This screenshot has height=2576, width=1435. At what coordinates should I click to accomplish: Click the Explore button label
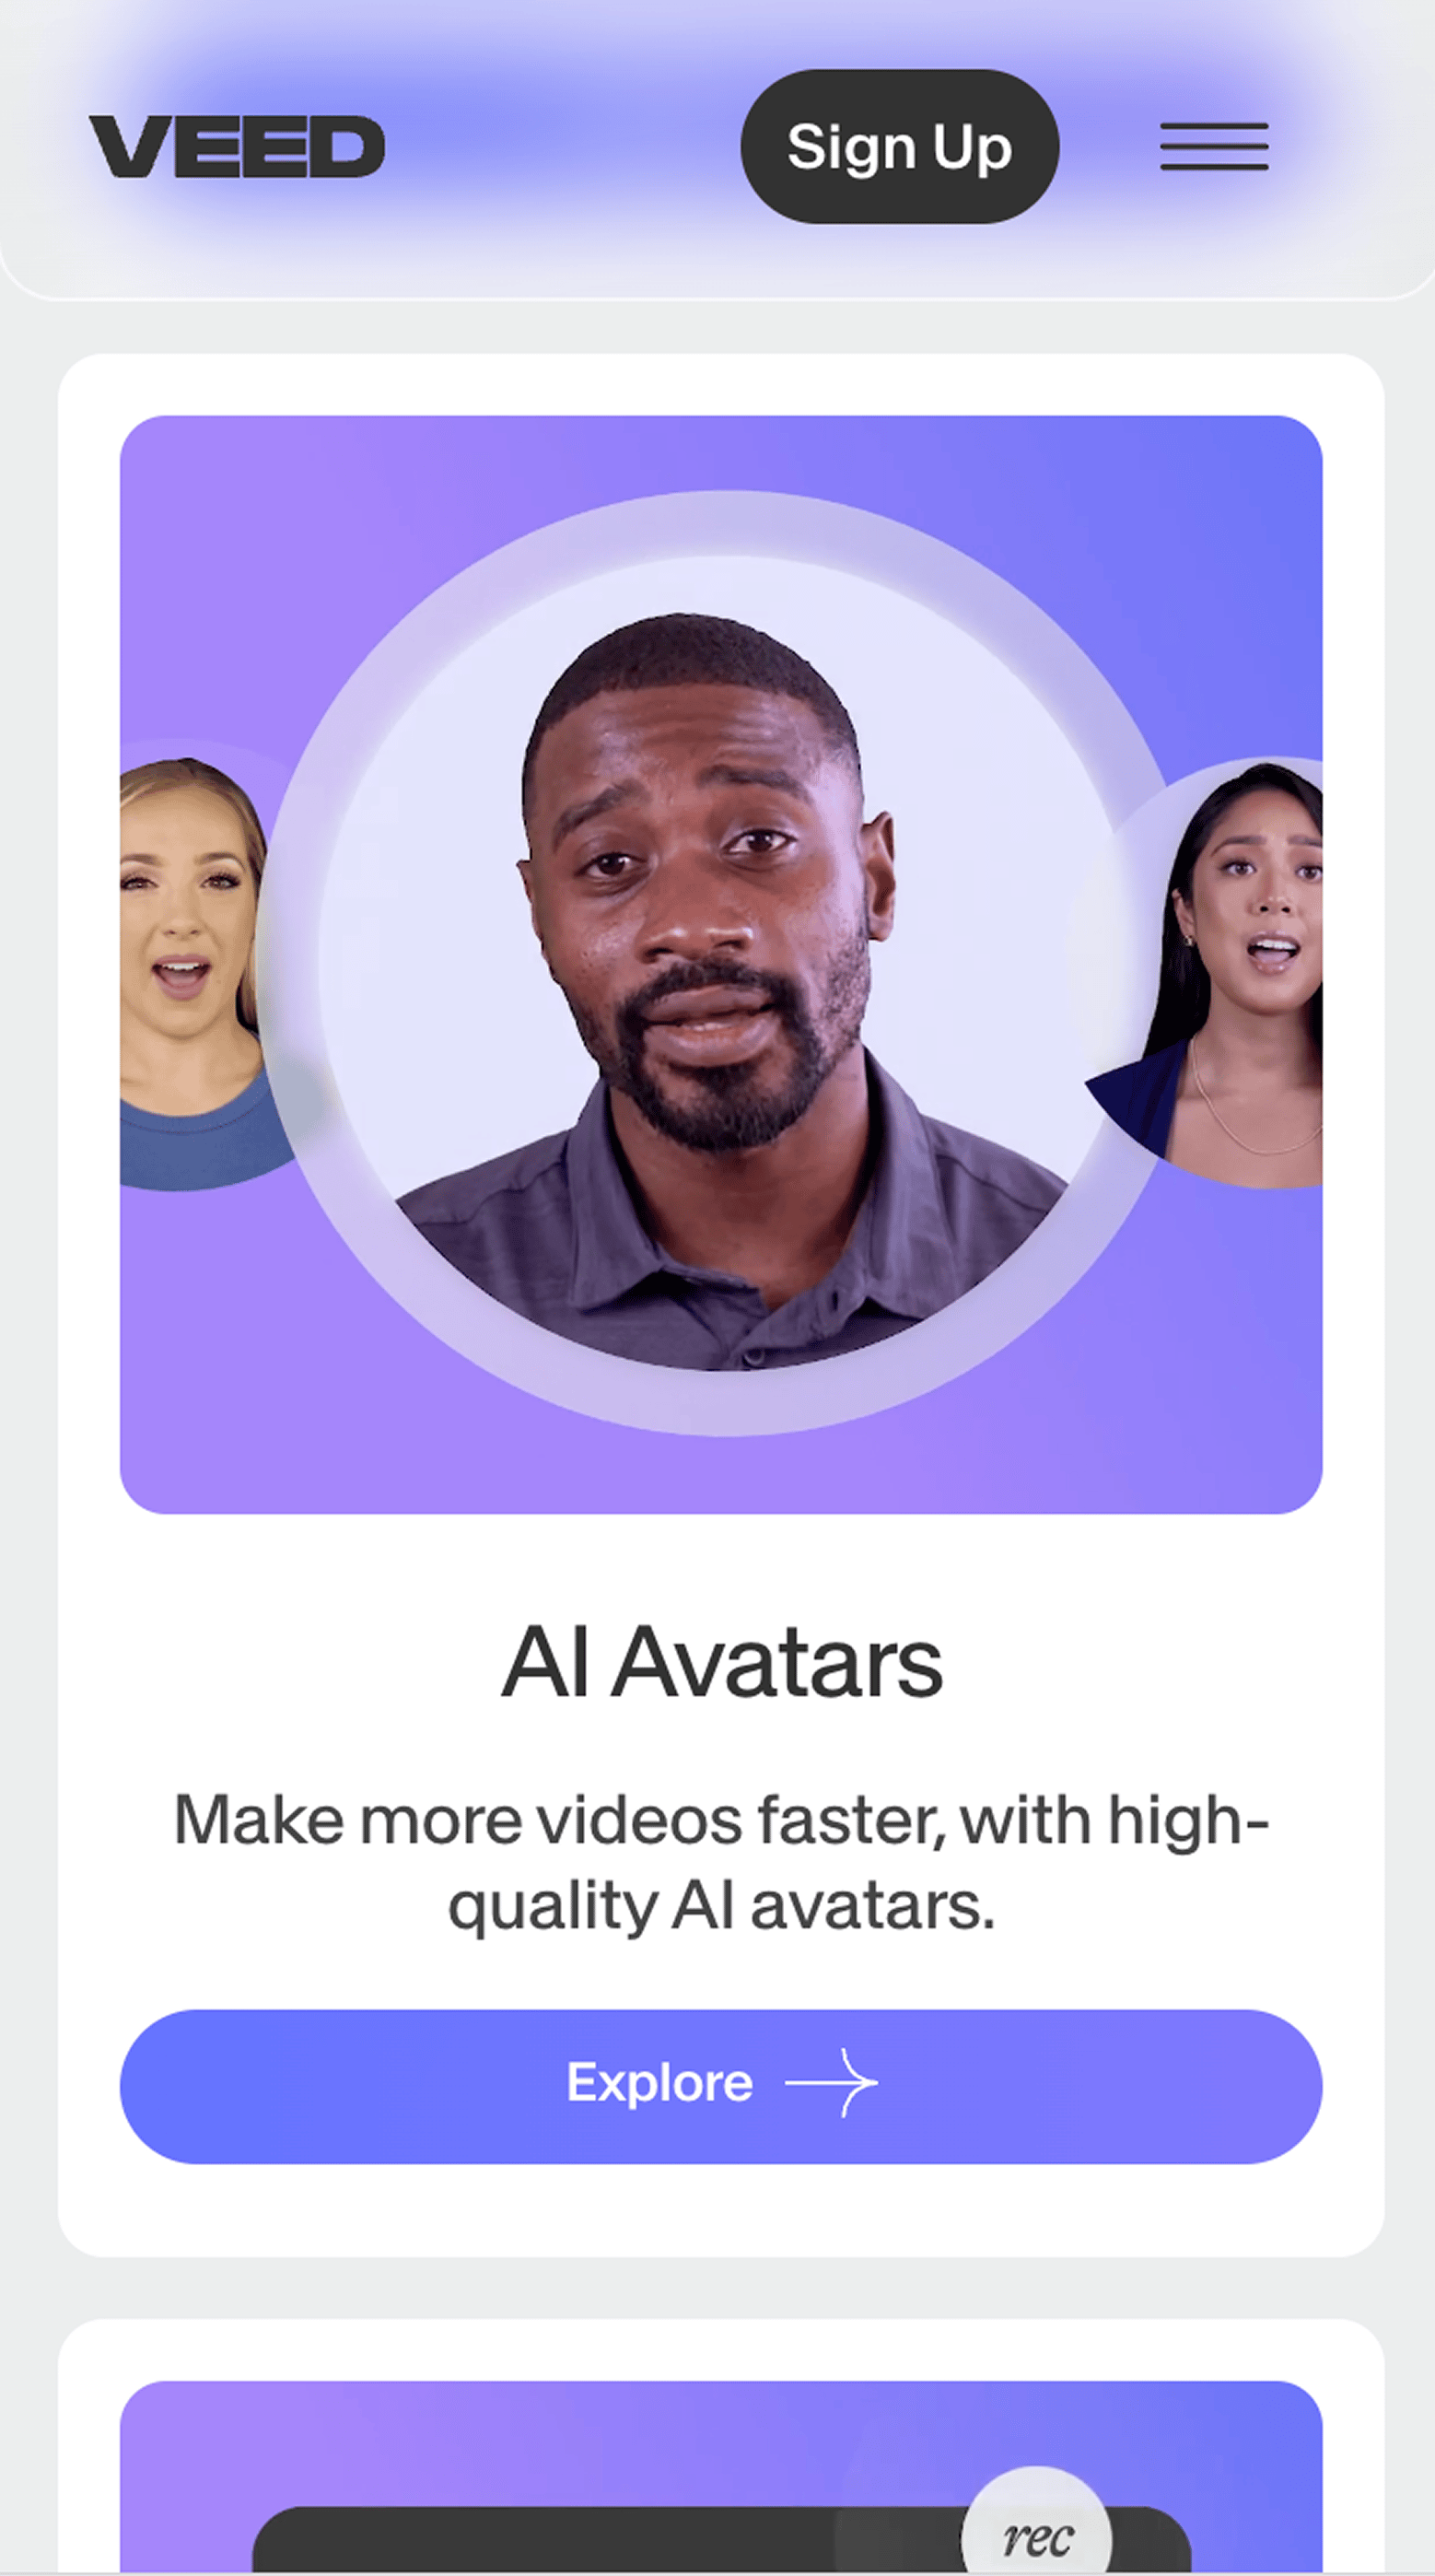[659, 2082]
